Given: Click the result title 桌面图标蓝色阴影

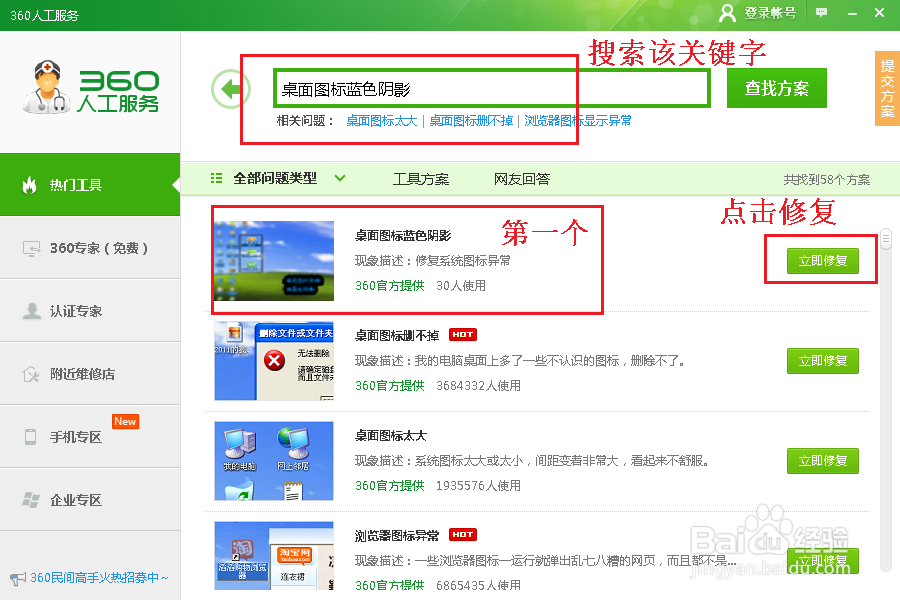Looking at the screenshot, I should click(403, 235).
